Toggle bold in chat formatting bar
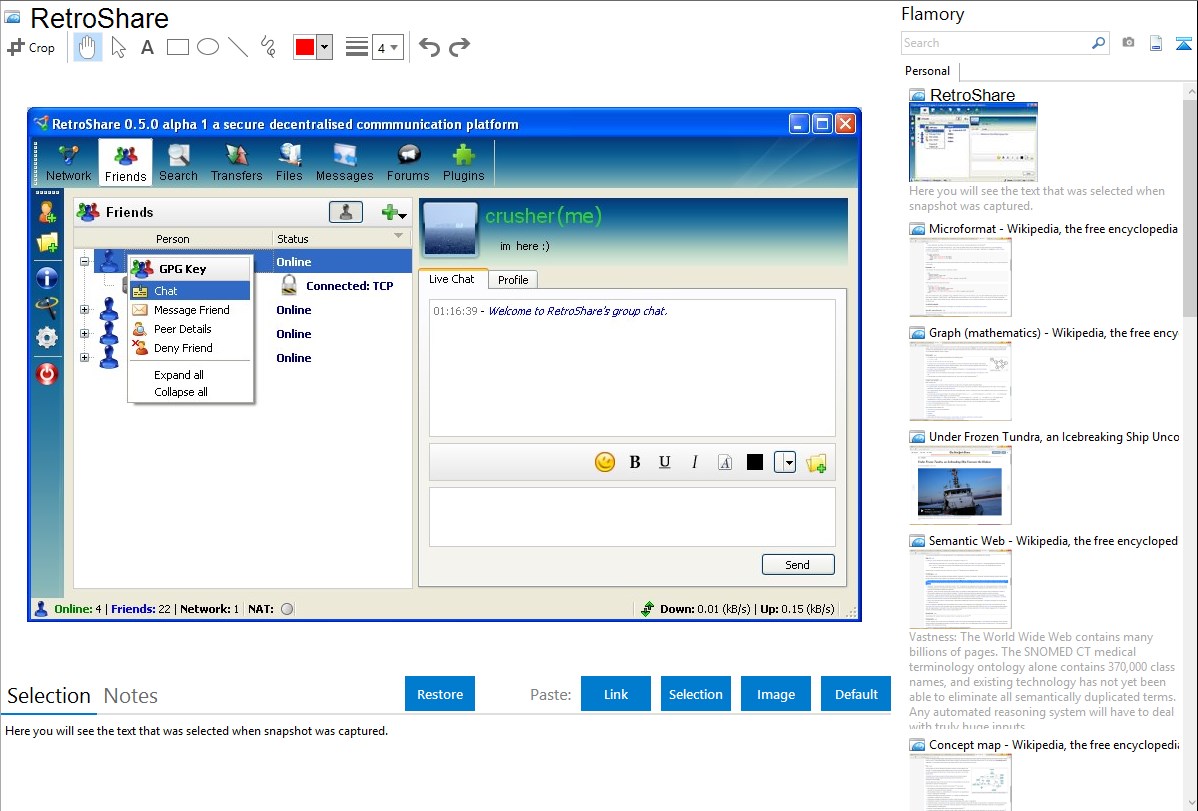Image resolution: width=1198 pixels, height=811 pixels. point(634,462)
